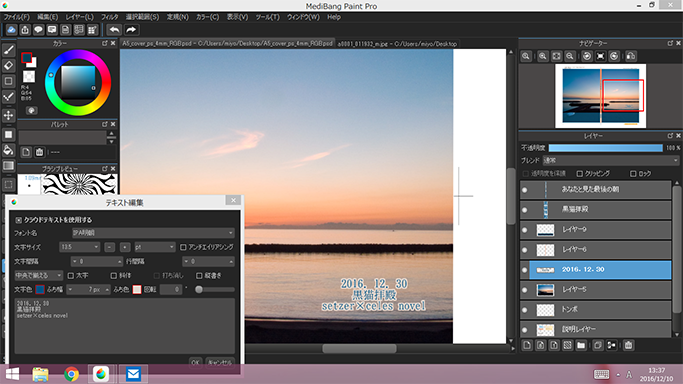This screenshot has height=384, width=683.
Task: Click the speech bubble icon in toolbar
Action: coord(38,30)
